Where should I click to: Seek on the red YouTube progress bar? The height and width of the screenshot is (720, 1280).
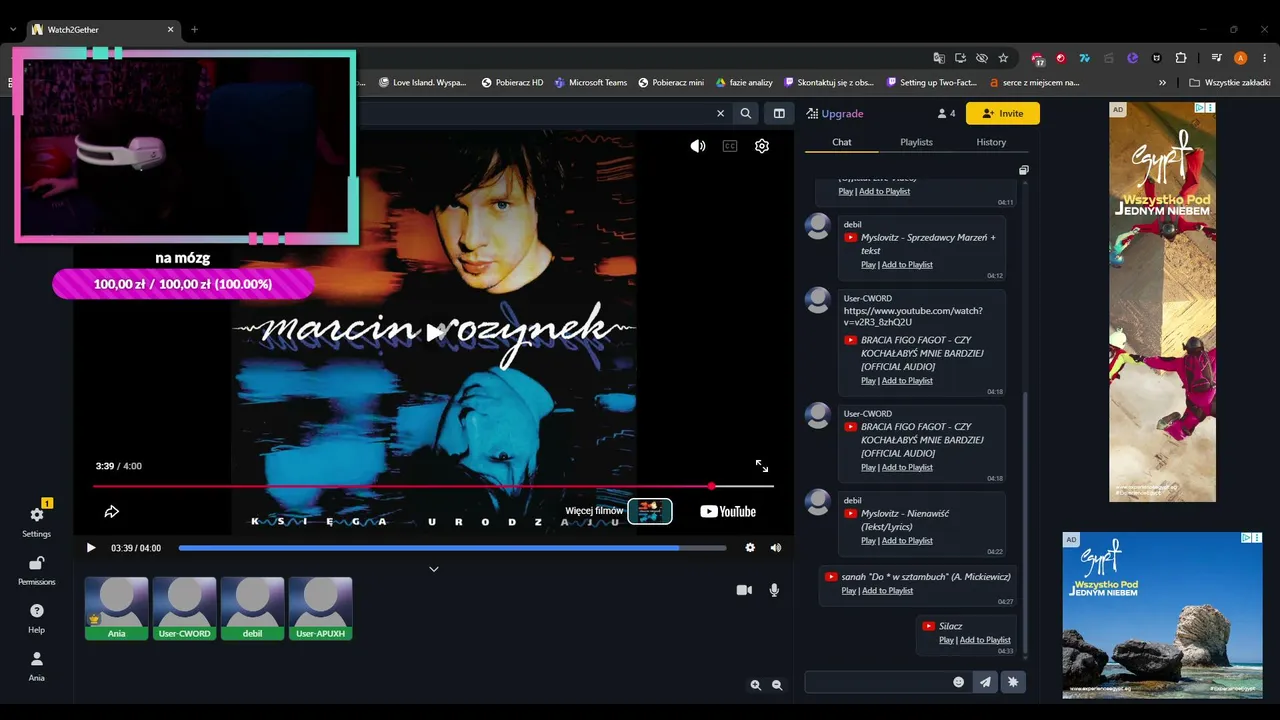(433, 486)
